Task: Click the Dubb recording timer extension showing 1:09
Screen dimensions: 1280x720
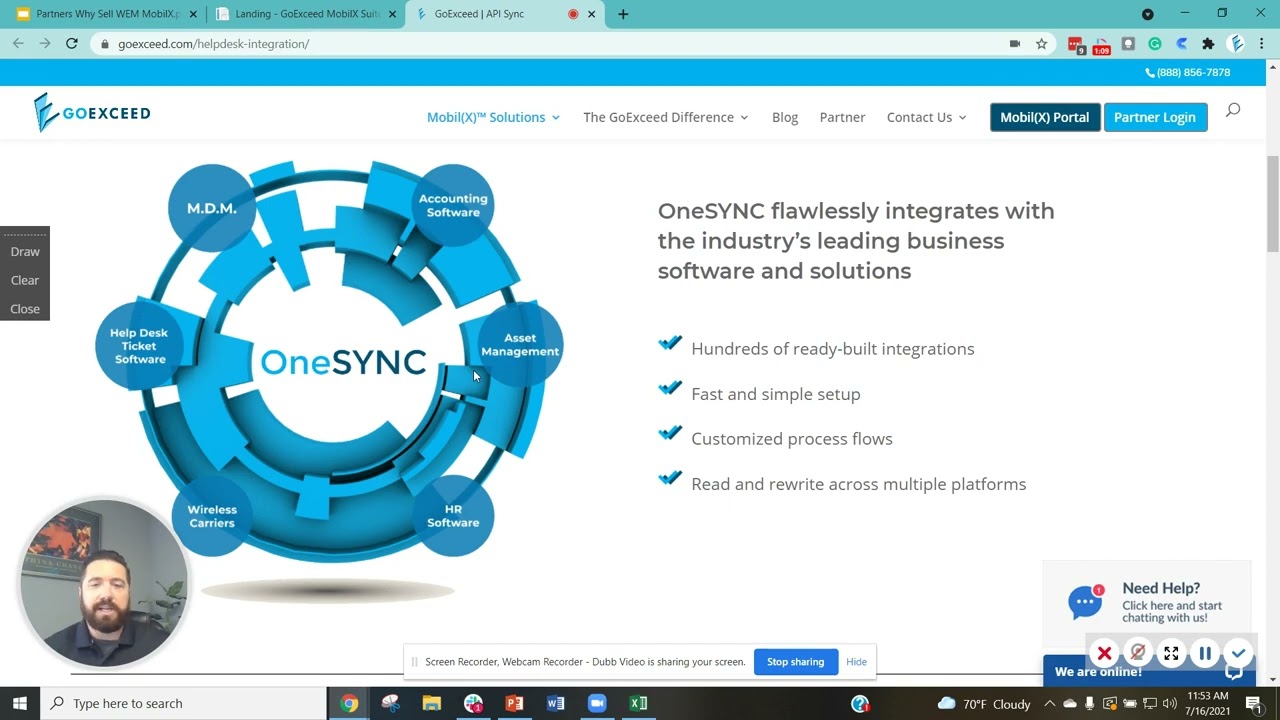Action: pos(1101,44)
